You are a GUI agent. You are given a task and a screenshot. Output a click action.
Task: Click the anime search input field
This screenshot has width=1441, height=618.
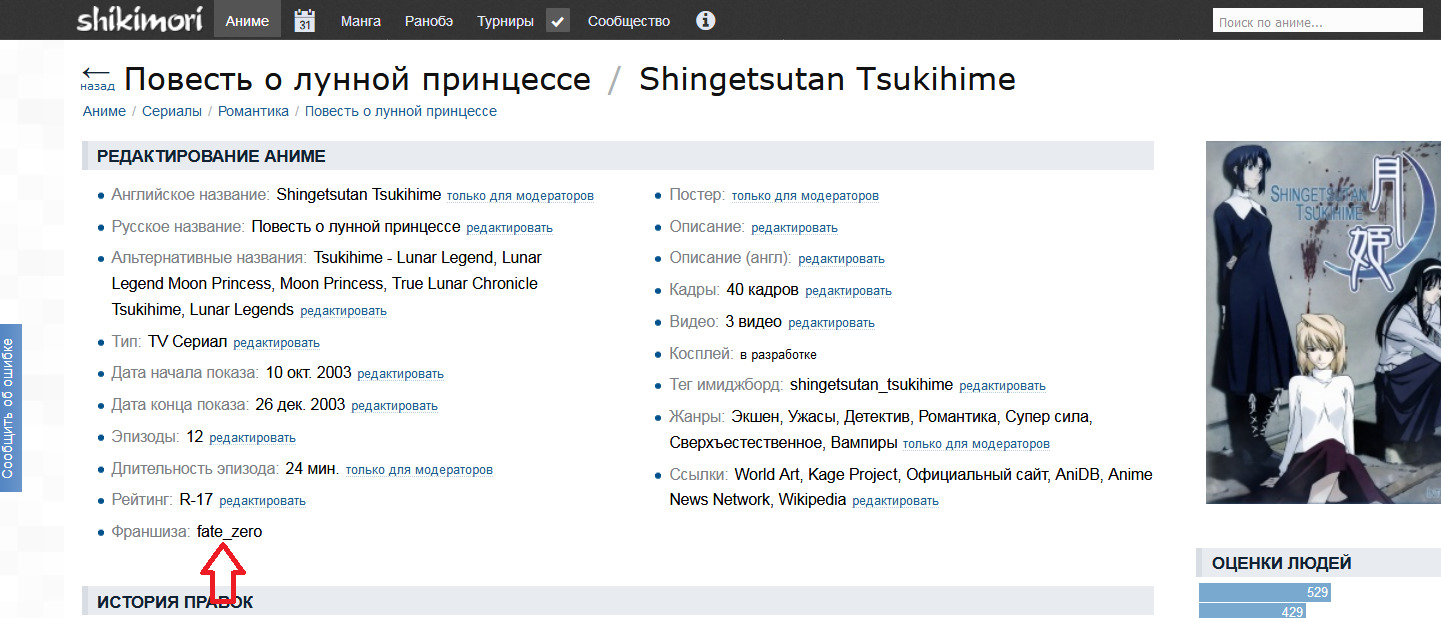[x=1316, y=21]
